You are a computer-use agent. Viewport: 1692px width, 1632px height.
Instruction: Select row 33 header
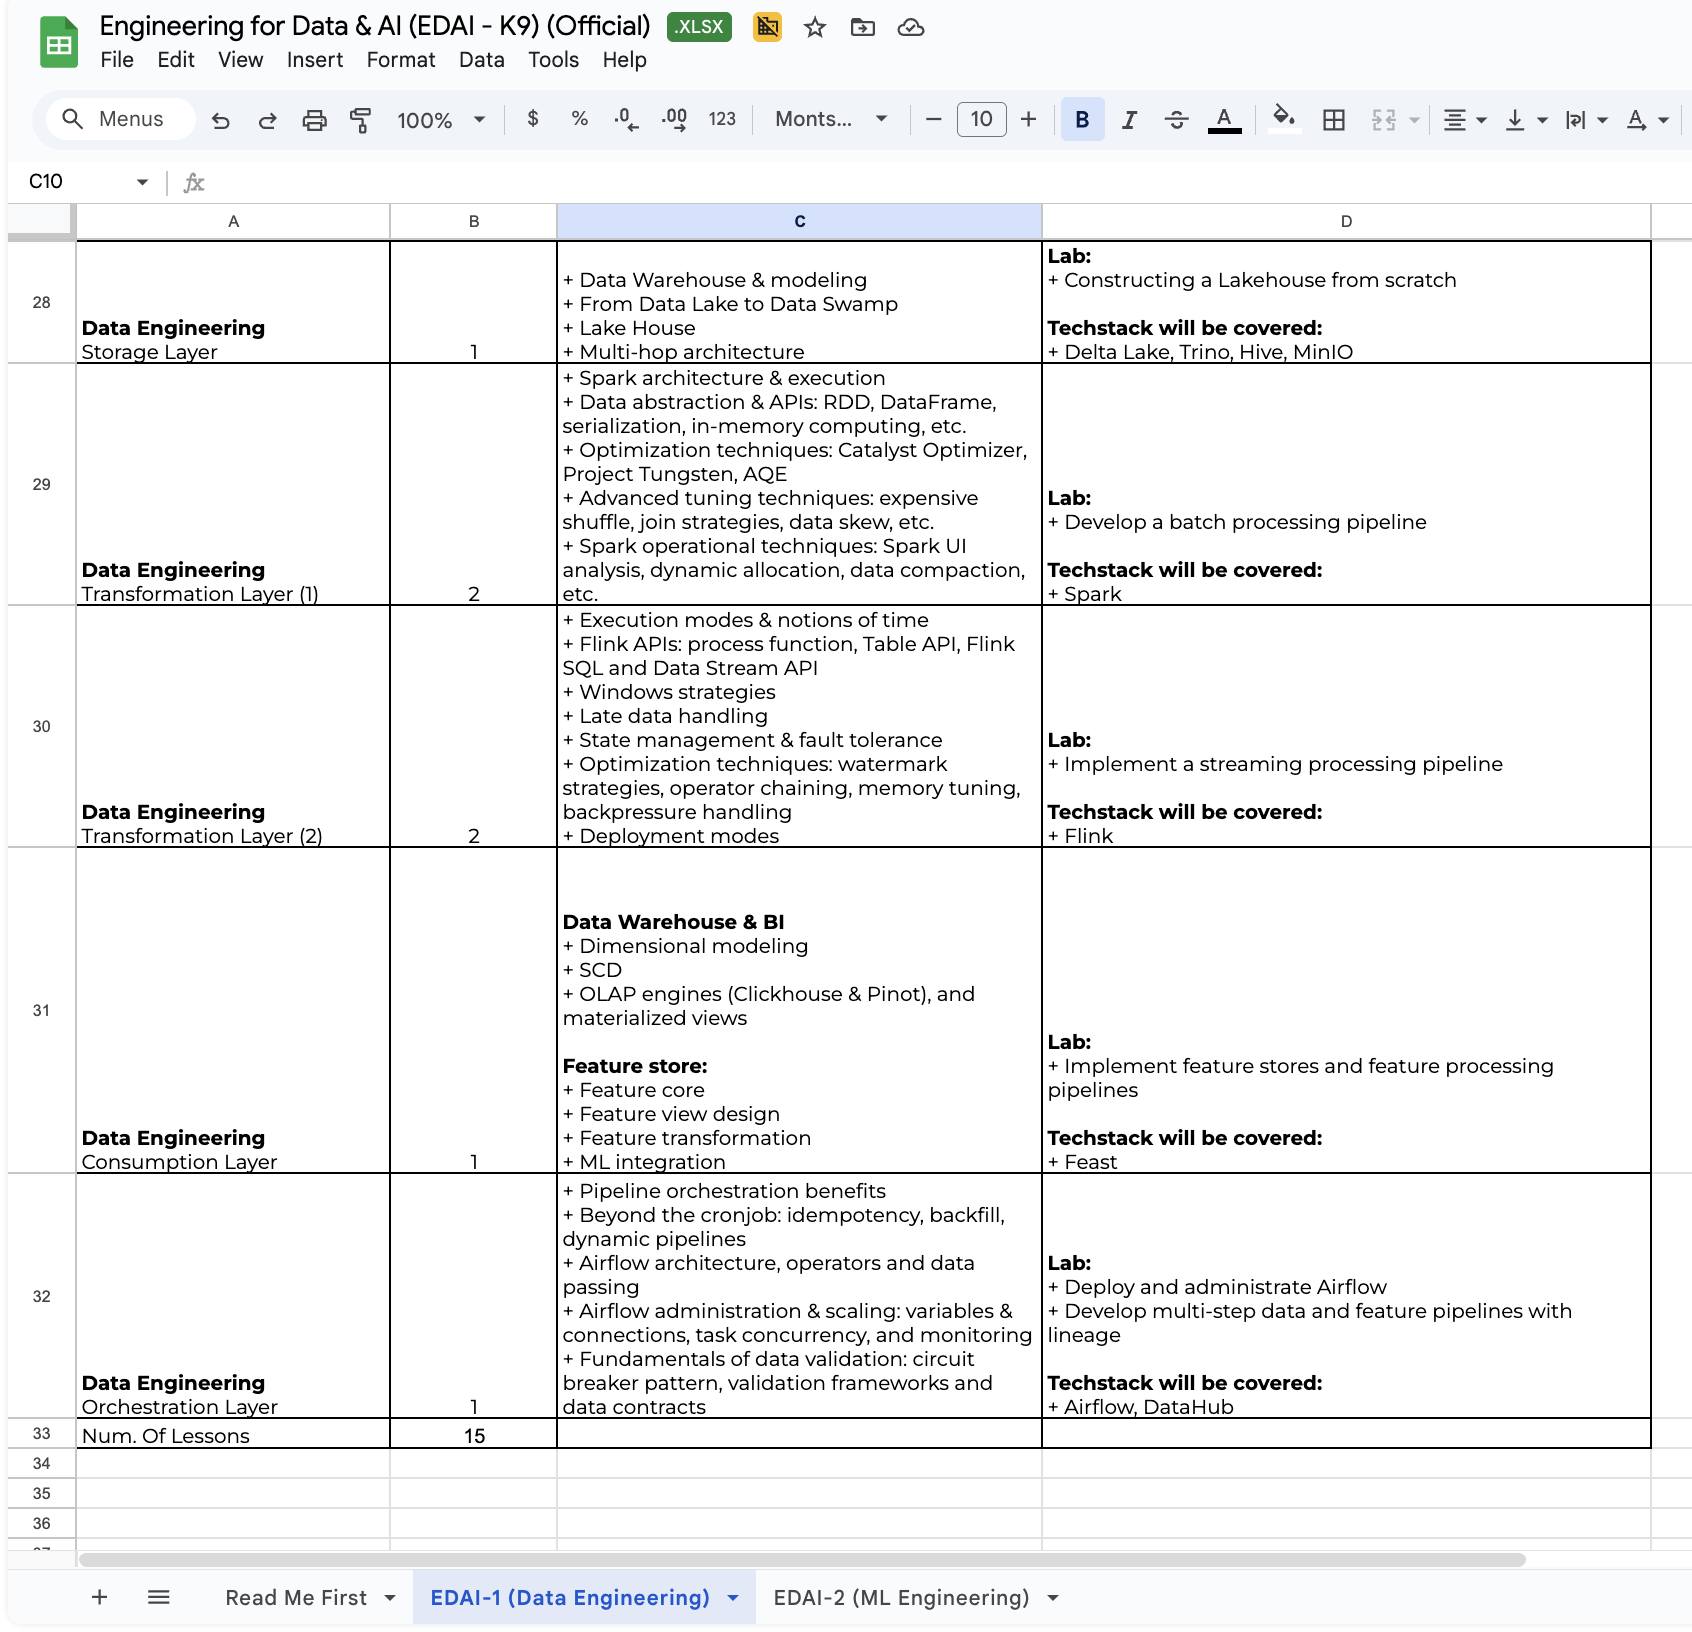(41, 1433)
